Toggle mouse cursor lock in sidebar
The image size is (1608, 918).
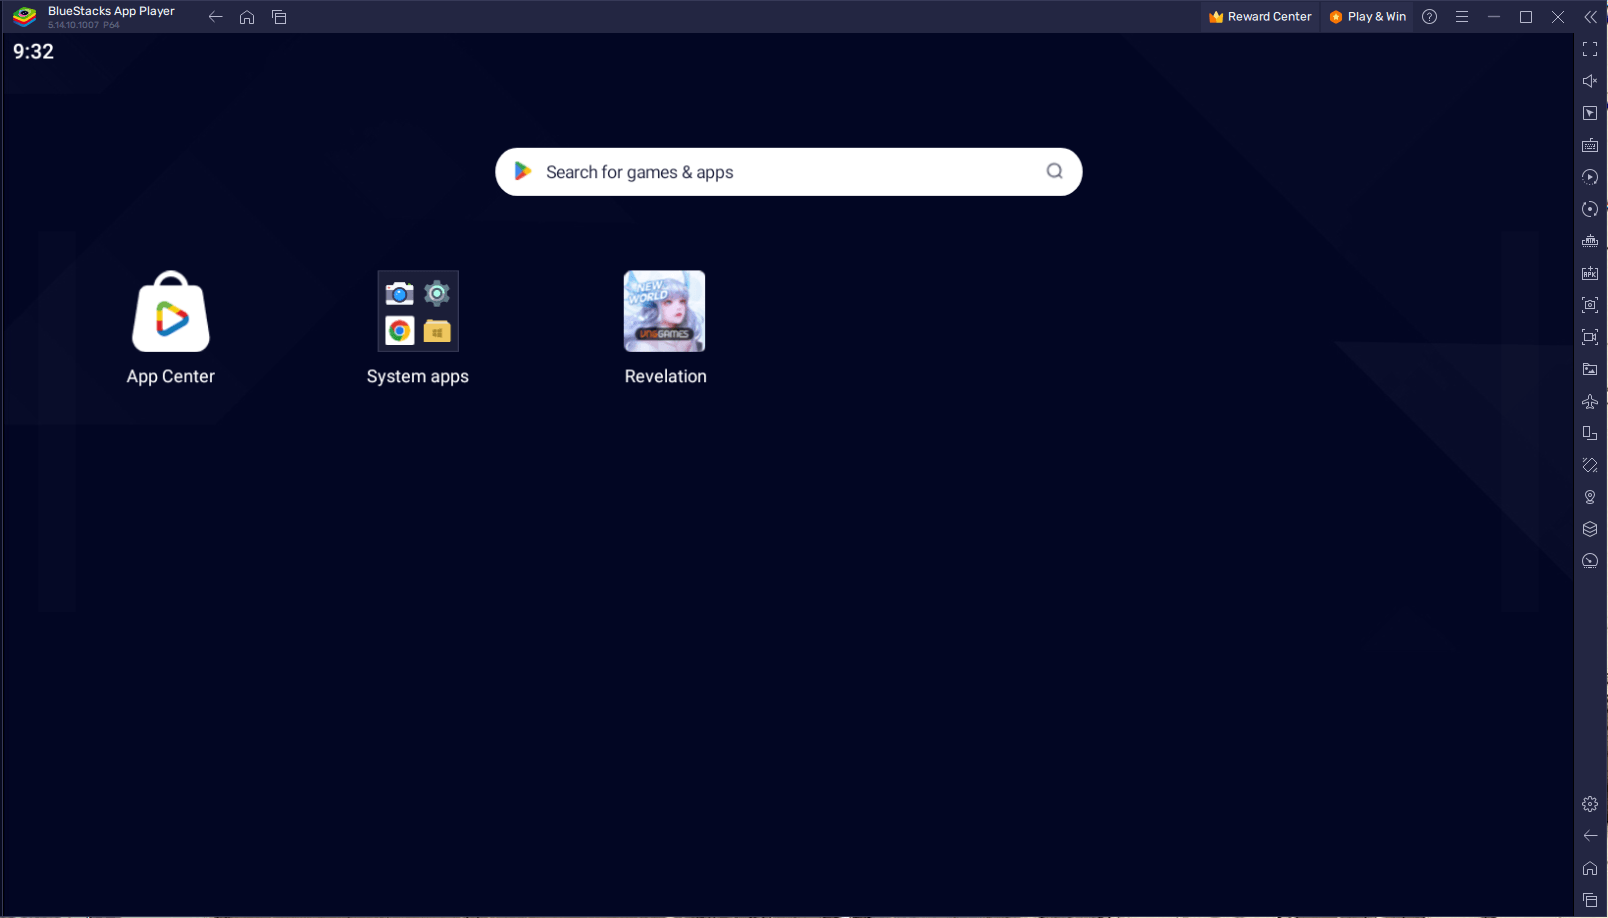tap(1590, 113)
